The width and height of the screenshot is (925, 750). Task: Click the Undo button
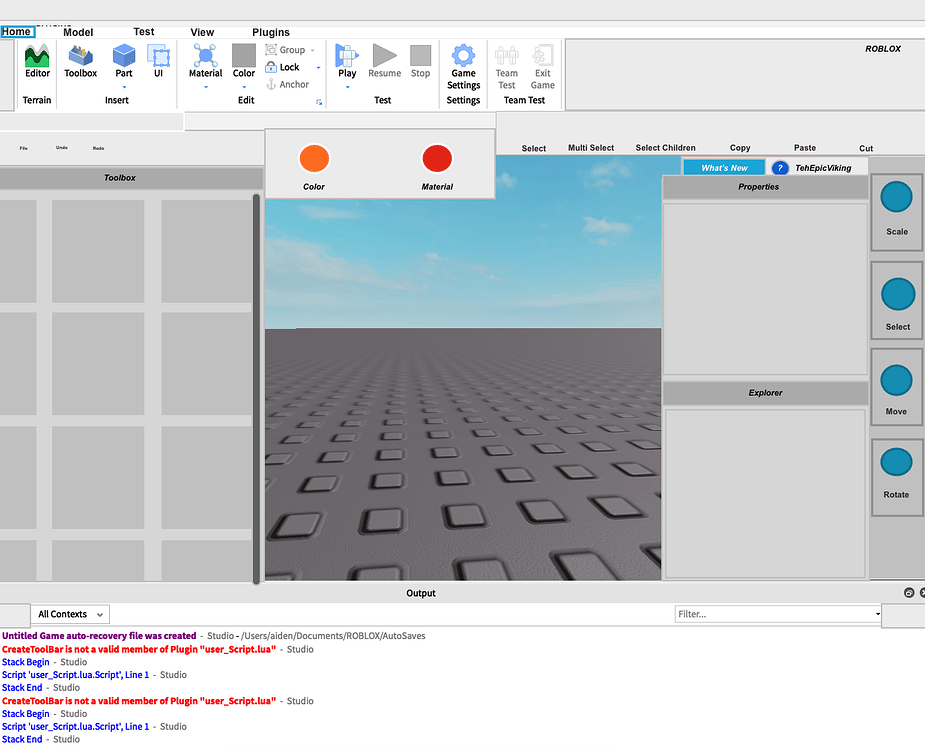coord(62,148)
